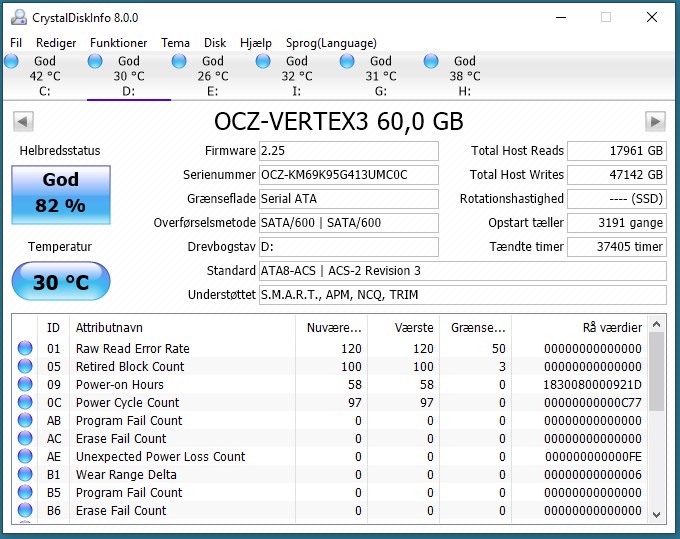
Task: Click the status orb in row AC
Action: point(25,438)
